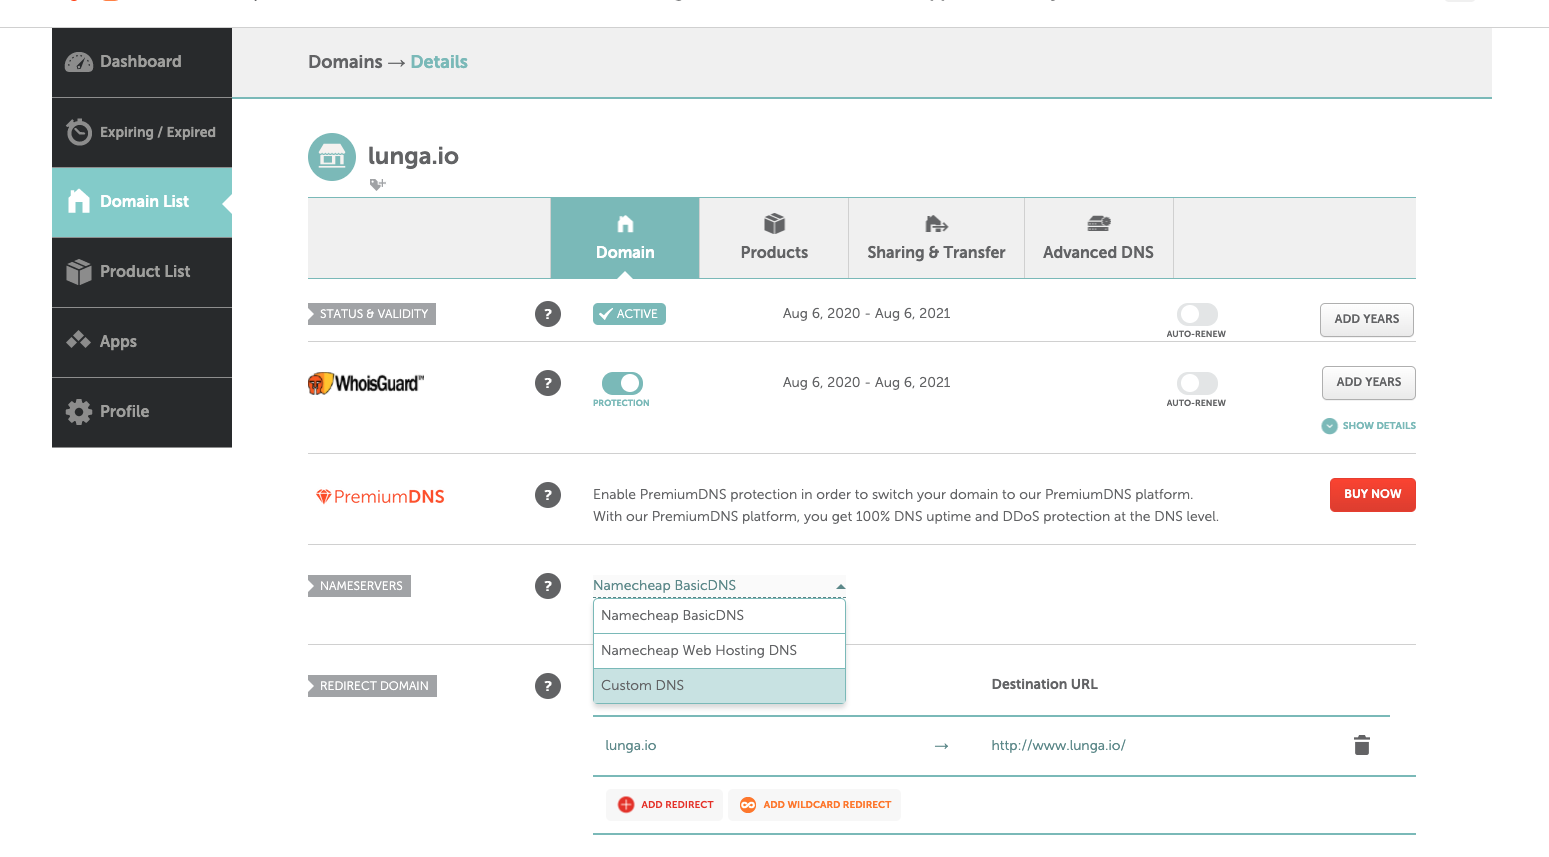Choose Custom DNS option
The image size is (1549, 857).
tap(719, 686)
